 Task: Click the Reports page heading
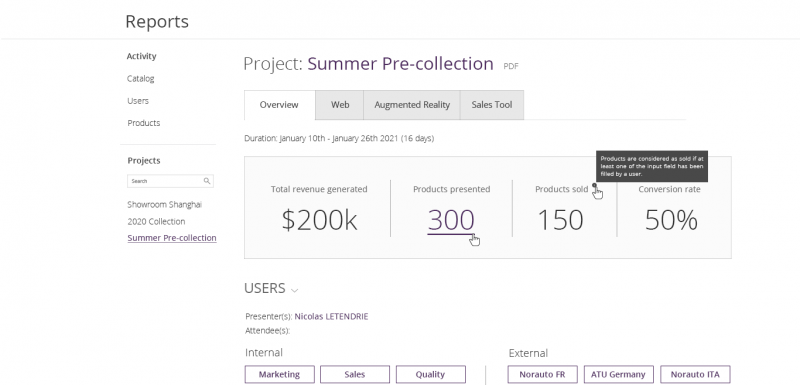click(157, 21)
